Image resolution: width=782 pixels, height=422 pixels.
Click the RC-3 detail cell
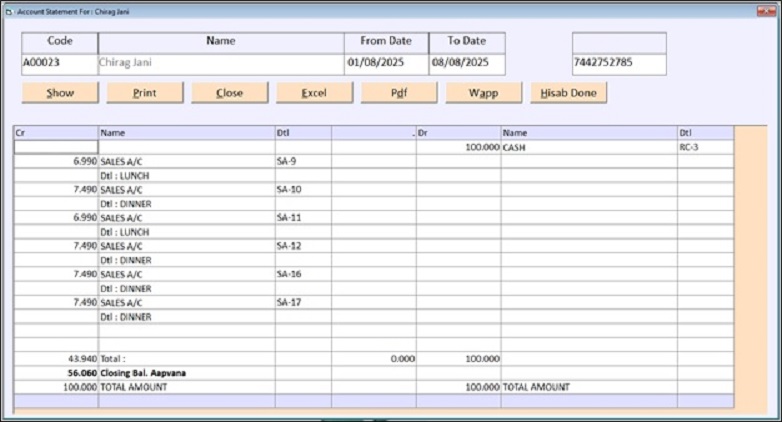point(705,147)
